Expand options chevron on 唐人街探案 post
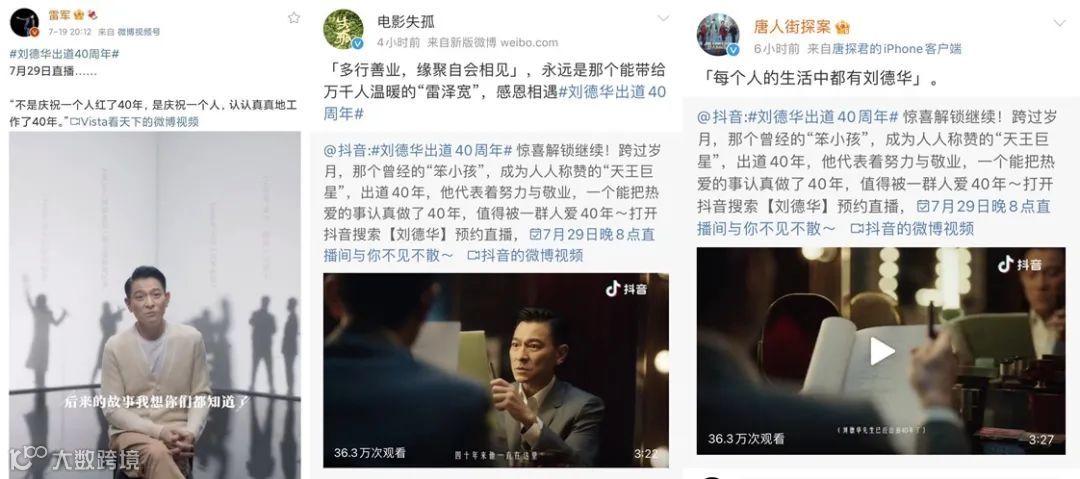Image resolution: width=1080 pixels, height=479 pixels. pos(1059,23)
